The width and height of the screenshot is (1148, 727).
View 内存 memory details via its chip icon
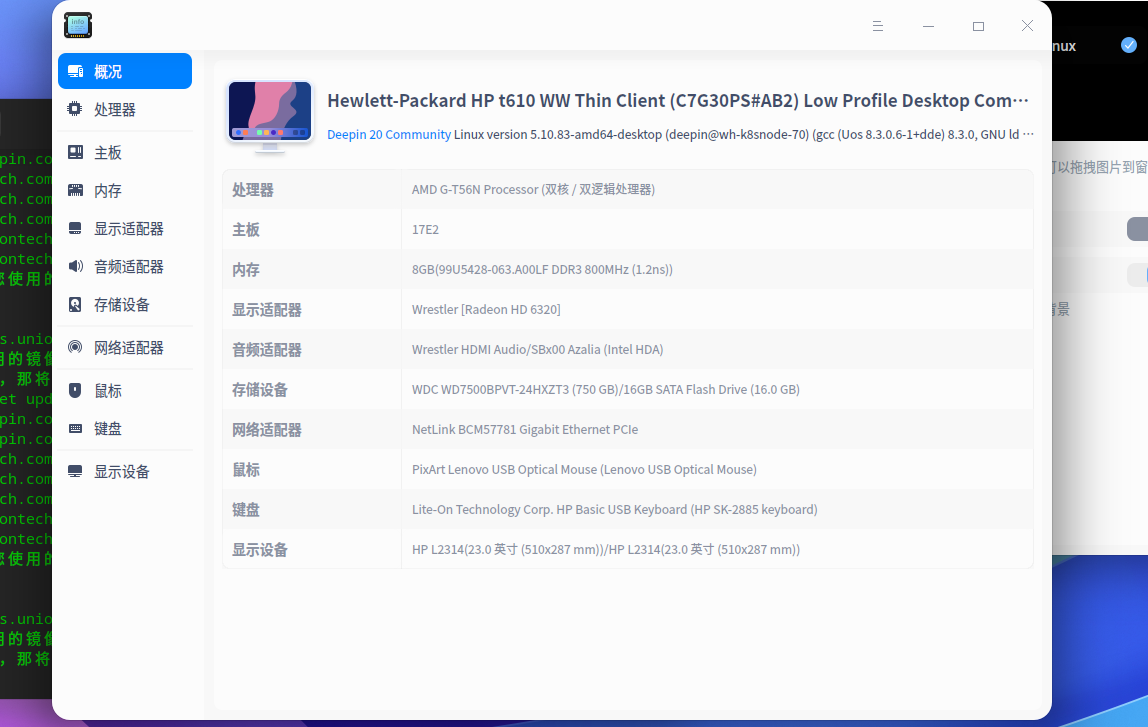pos(74,190)
